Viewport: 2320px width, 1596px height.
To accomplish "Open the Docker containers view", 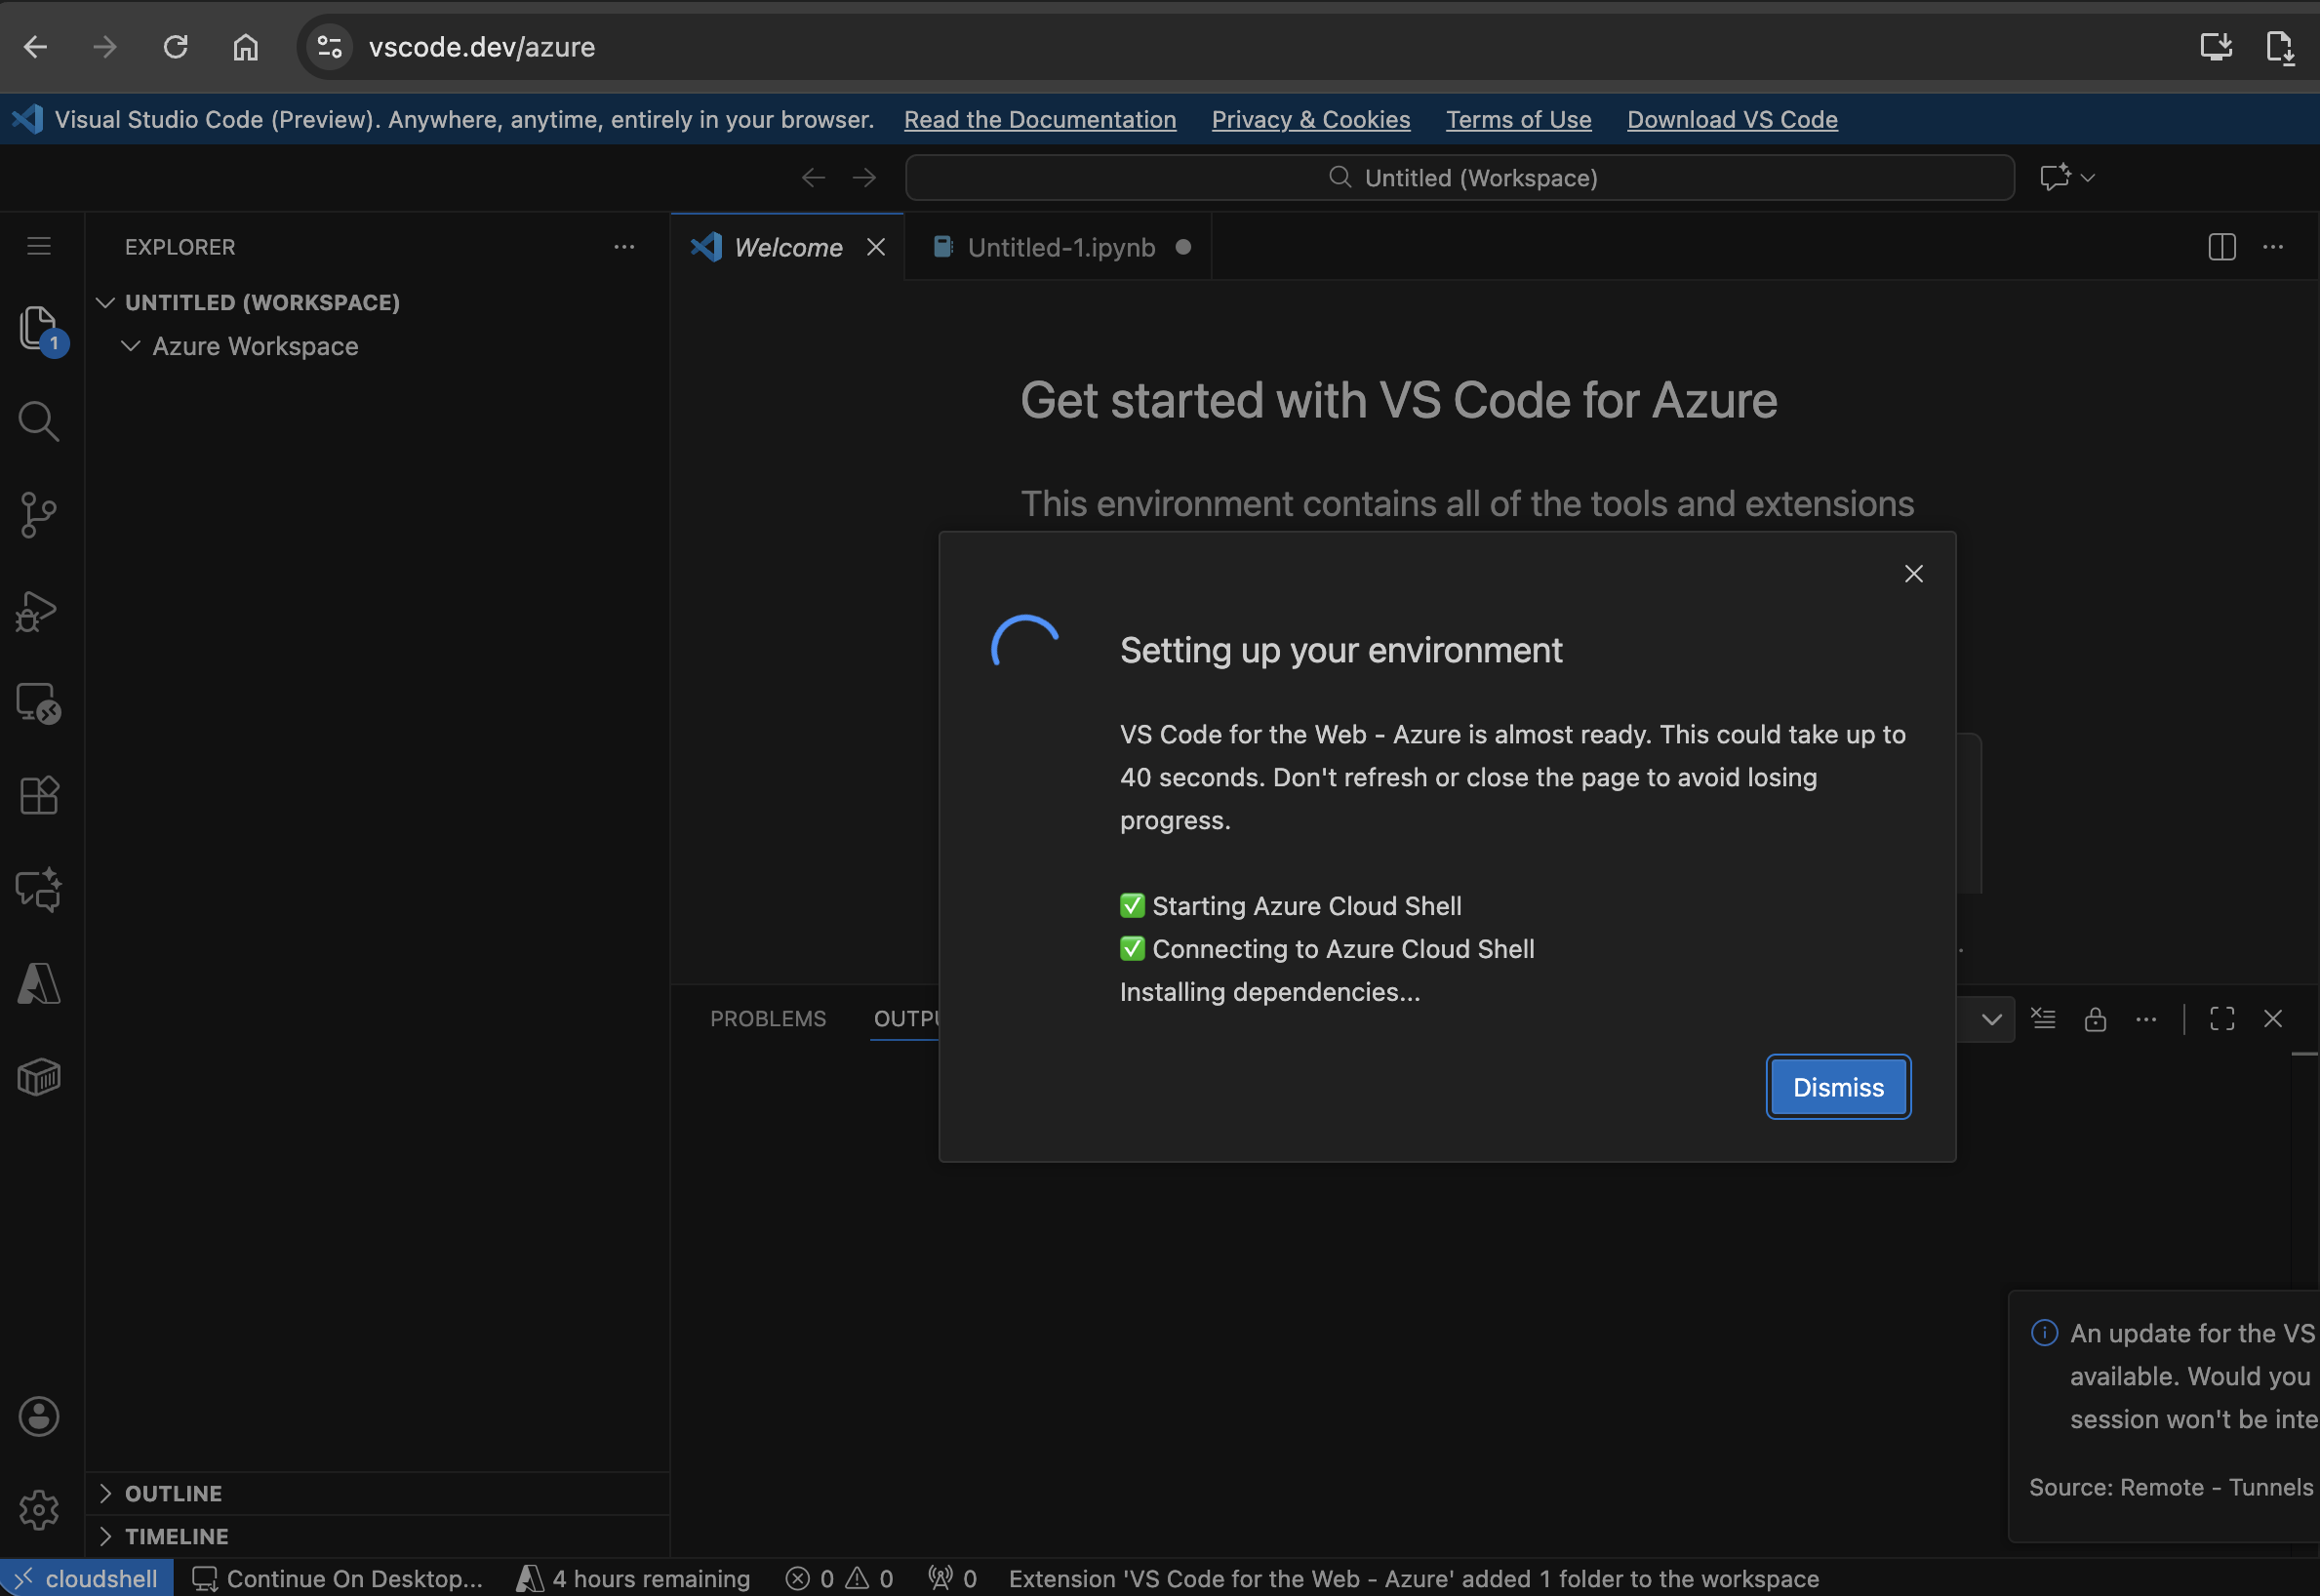I will (39, 1077).
